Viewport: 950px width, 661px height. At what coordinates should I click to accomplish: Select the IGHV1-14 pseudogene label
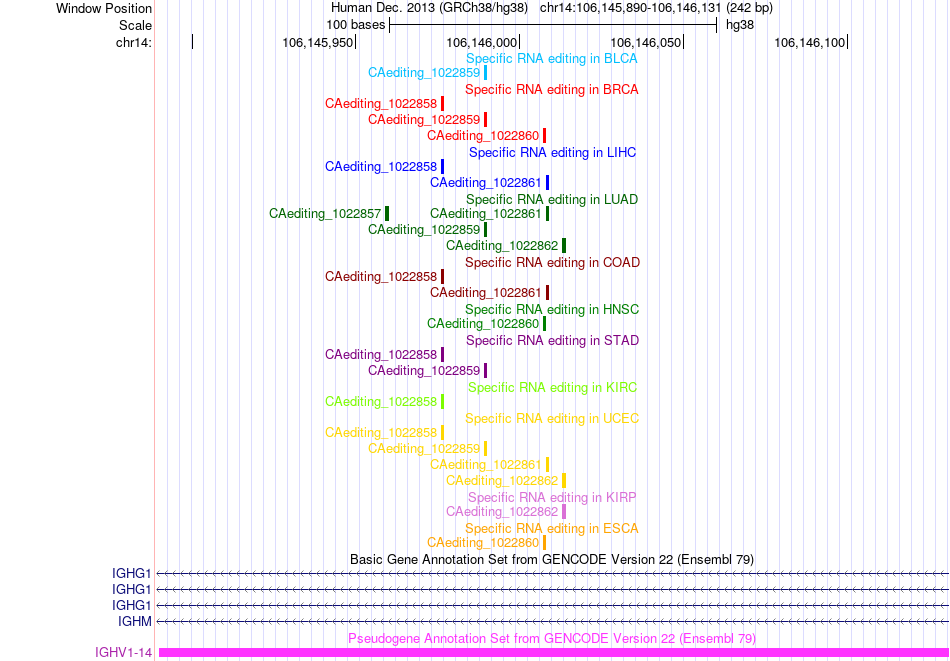pyautogui.click(x=124, y=652)
